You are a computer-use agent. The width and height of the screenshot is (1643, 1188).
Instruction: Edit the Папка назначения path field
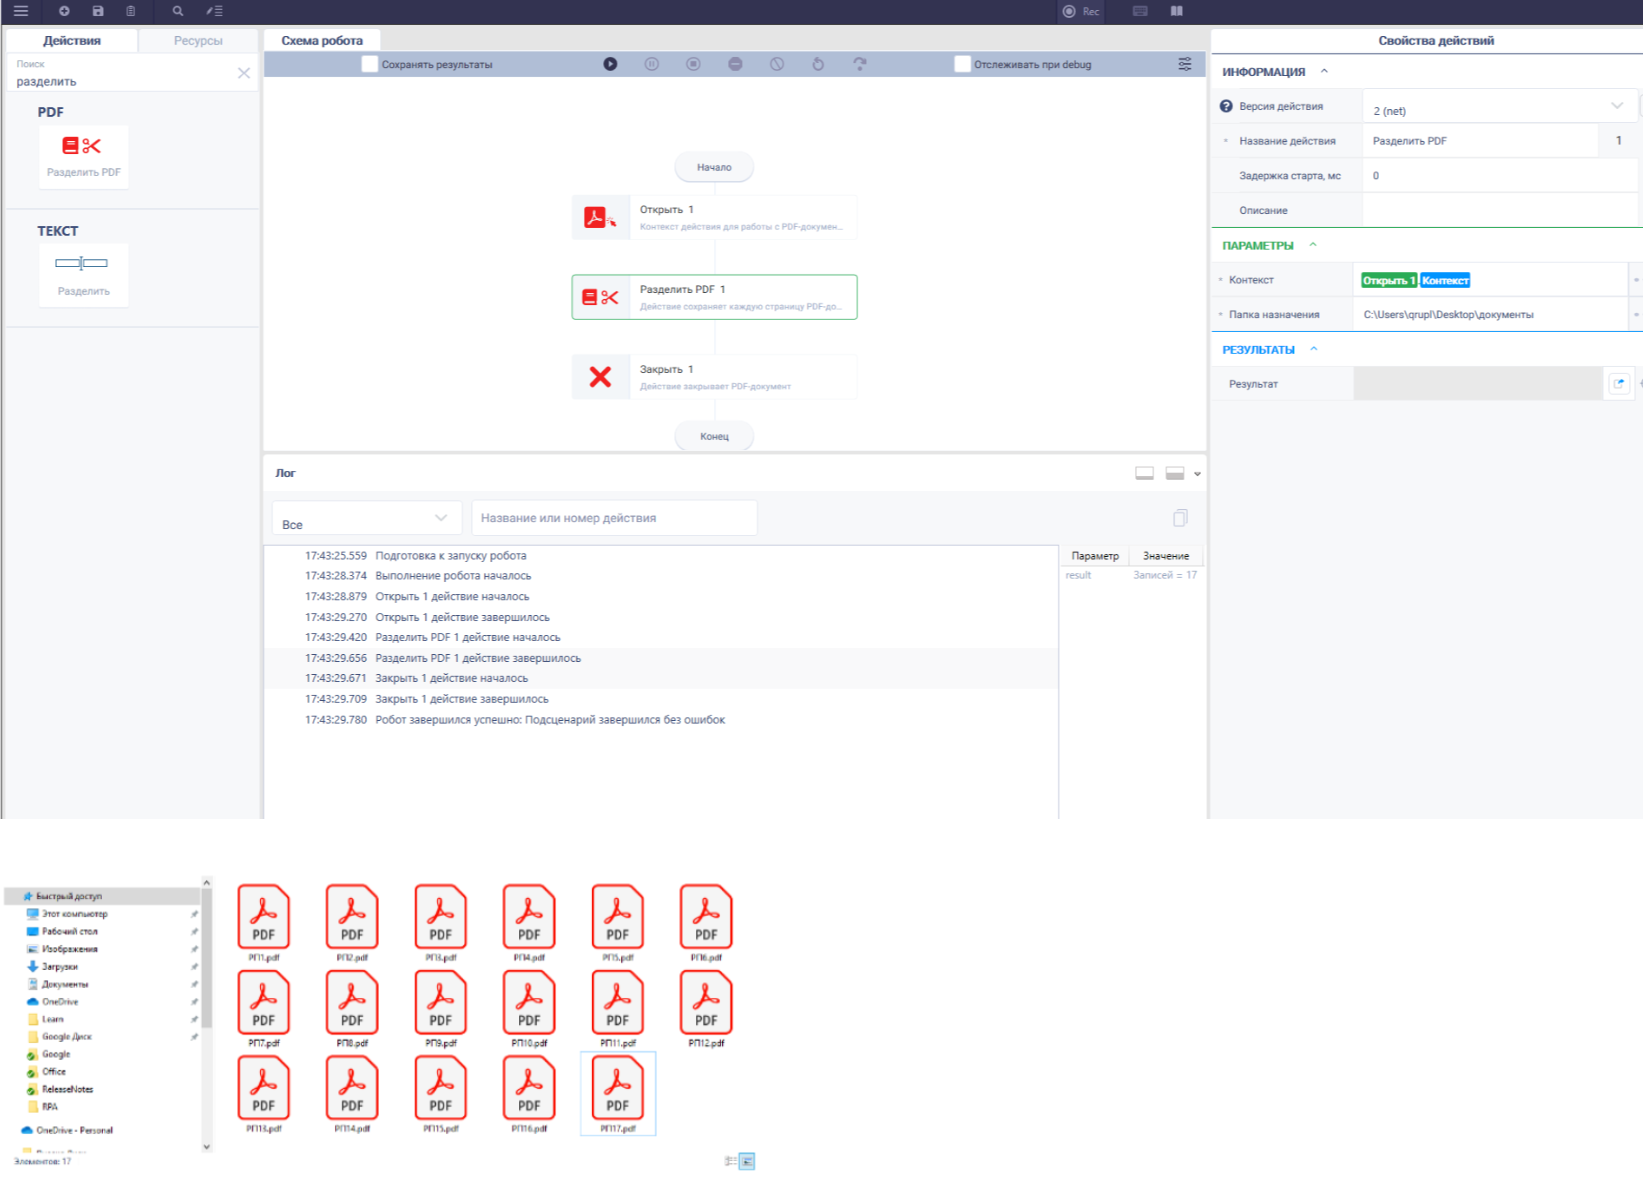(1490, 315)
